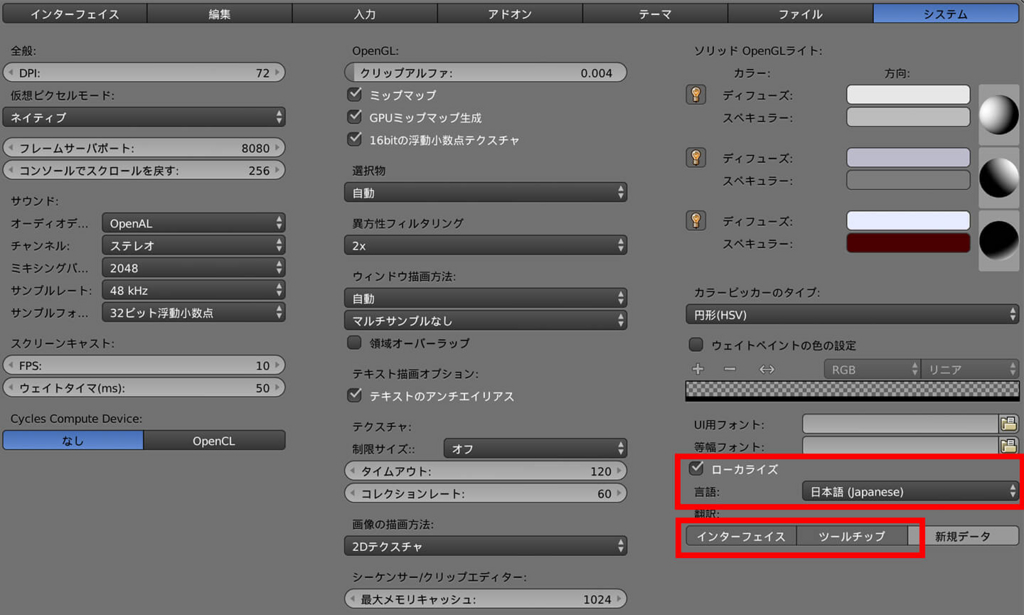Click the タイムアウト 120 field
Viewport: 1024px width, 615px height.
(486, 471)
